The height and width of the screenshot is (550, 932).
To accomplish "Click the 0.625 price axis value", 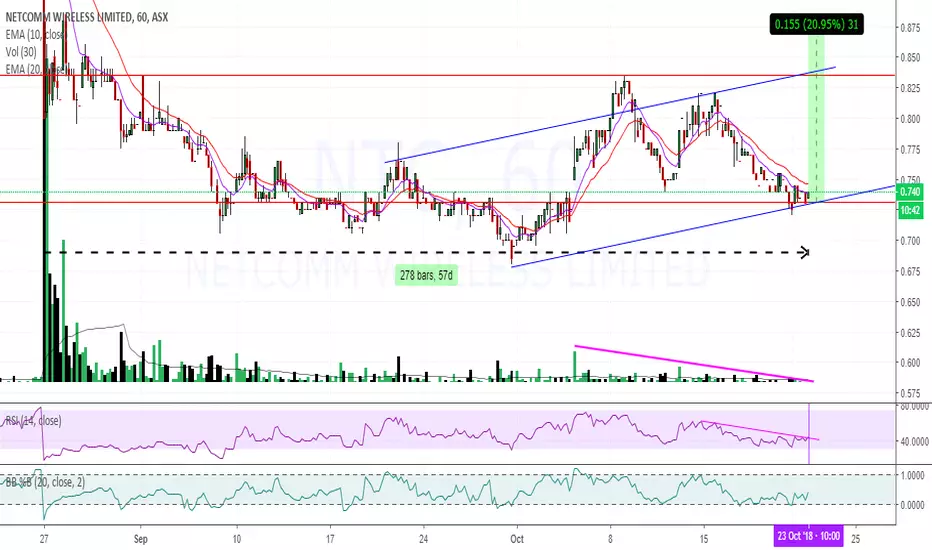I will 911,332.
